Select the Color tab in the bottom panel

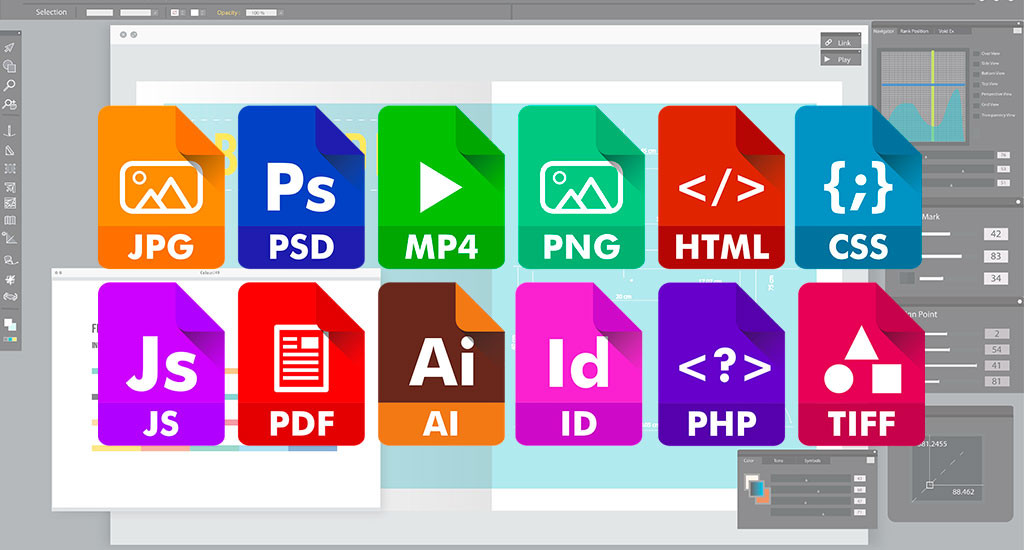[x=749, y=461]
